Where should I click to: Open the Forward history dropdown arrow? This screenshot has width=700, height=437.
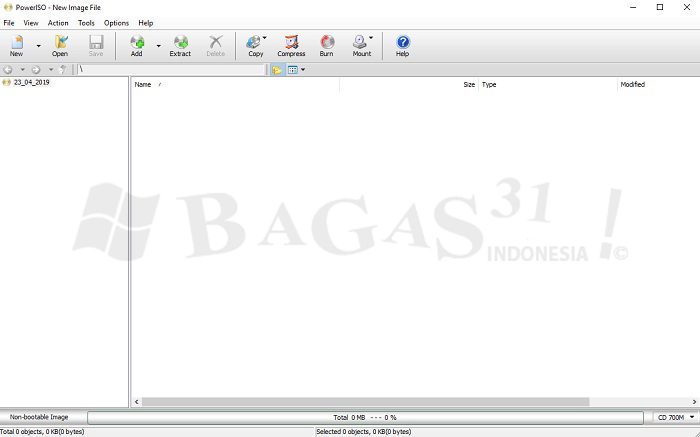pos(50,70)
